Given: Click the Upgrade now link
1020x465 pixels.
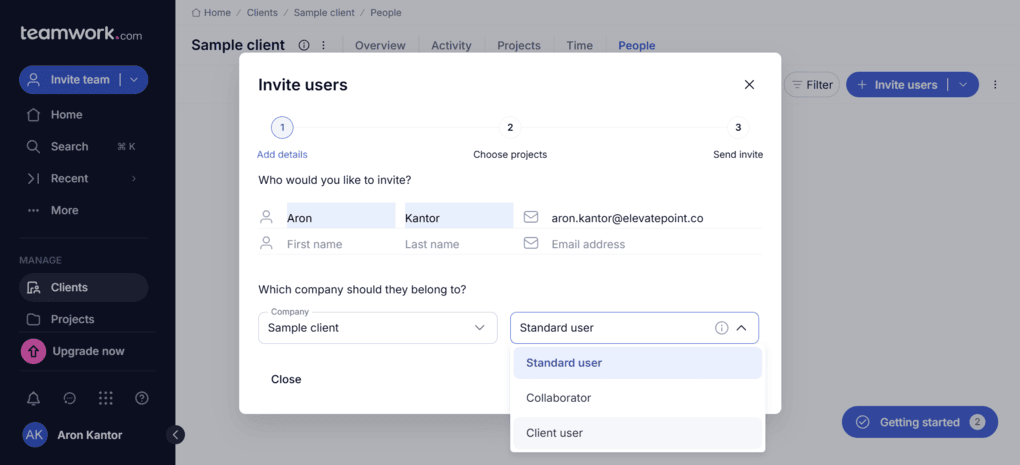Looking at the screenshot, I should coord(88,351).
